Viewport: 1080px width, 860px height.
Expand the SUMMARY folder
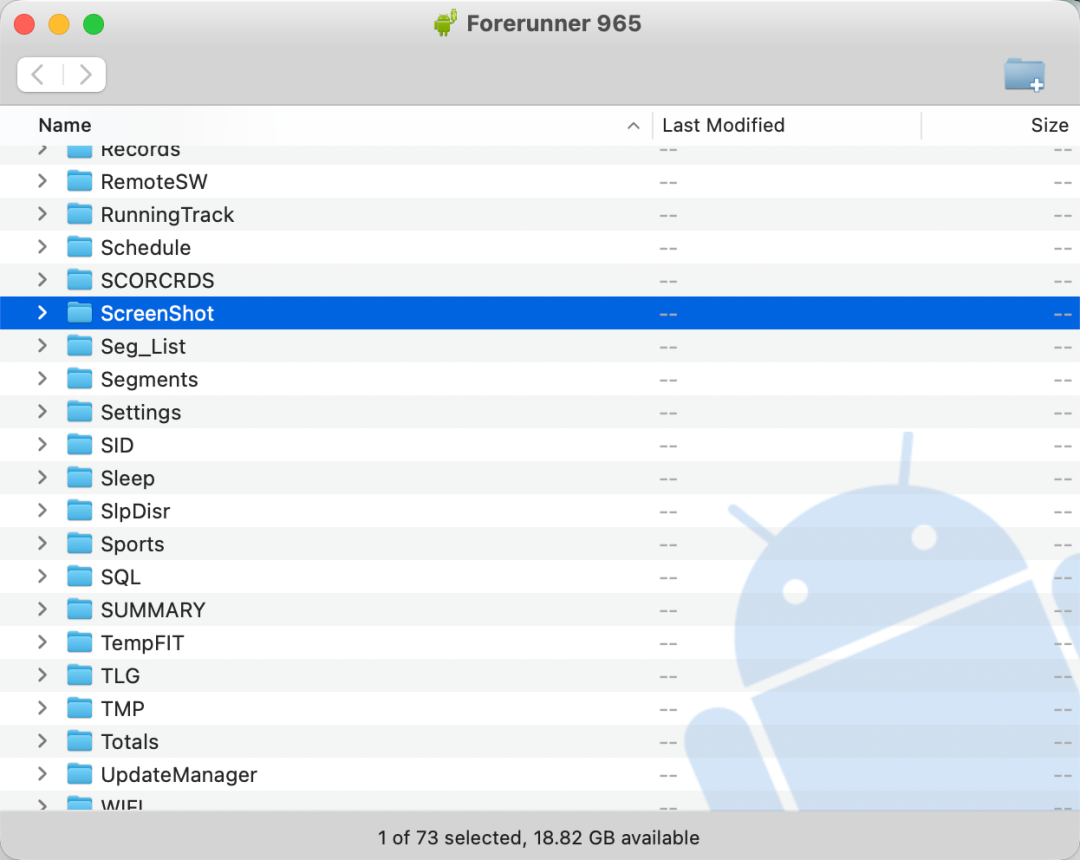tap(43, 609)
